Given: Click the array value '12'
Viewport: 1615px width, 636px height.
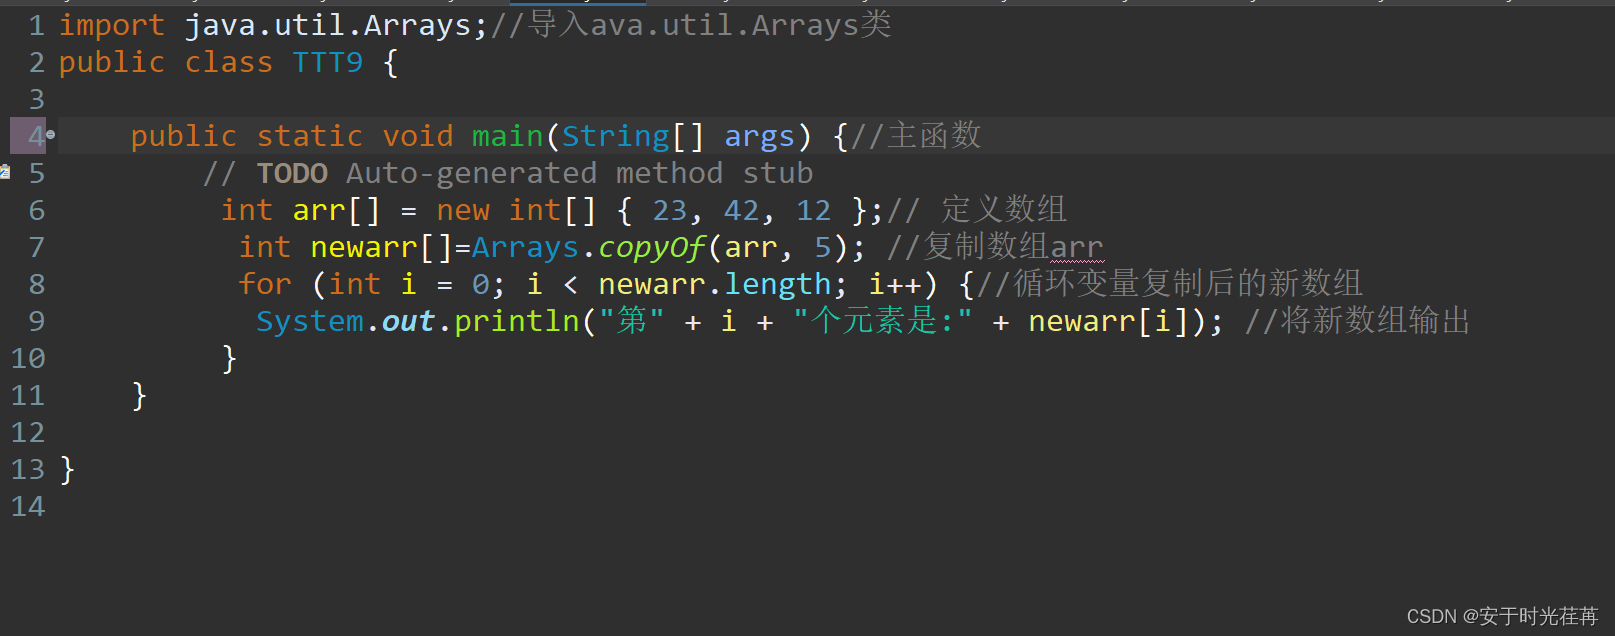Looking at the screenshot, I should [813, 210].
